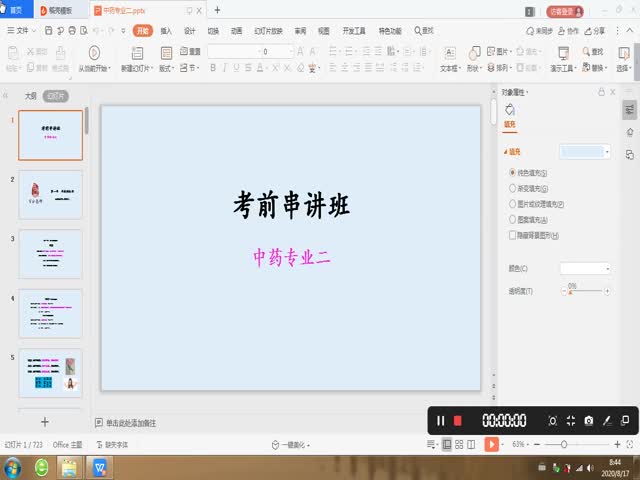Switch to outline view in left pane

31,96
